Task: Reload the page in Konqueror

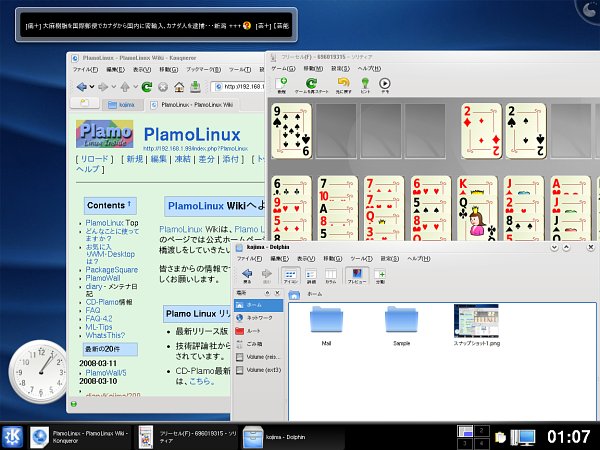Action: (147, 87)
